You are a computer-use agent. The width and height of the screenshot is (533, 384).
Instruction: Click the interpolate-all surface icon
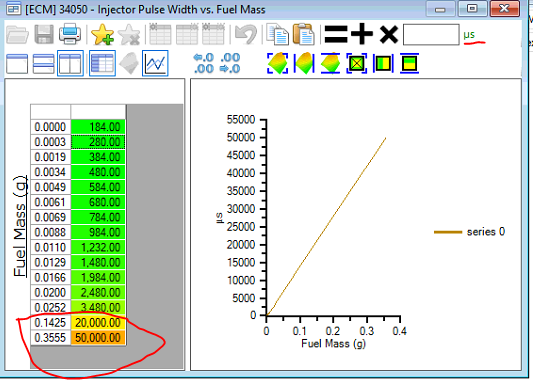click(x=277, y=63)
